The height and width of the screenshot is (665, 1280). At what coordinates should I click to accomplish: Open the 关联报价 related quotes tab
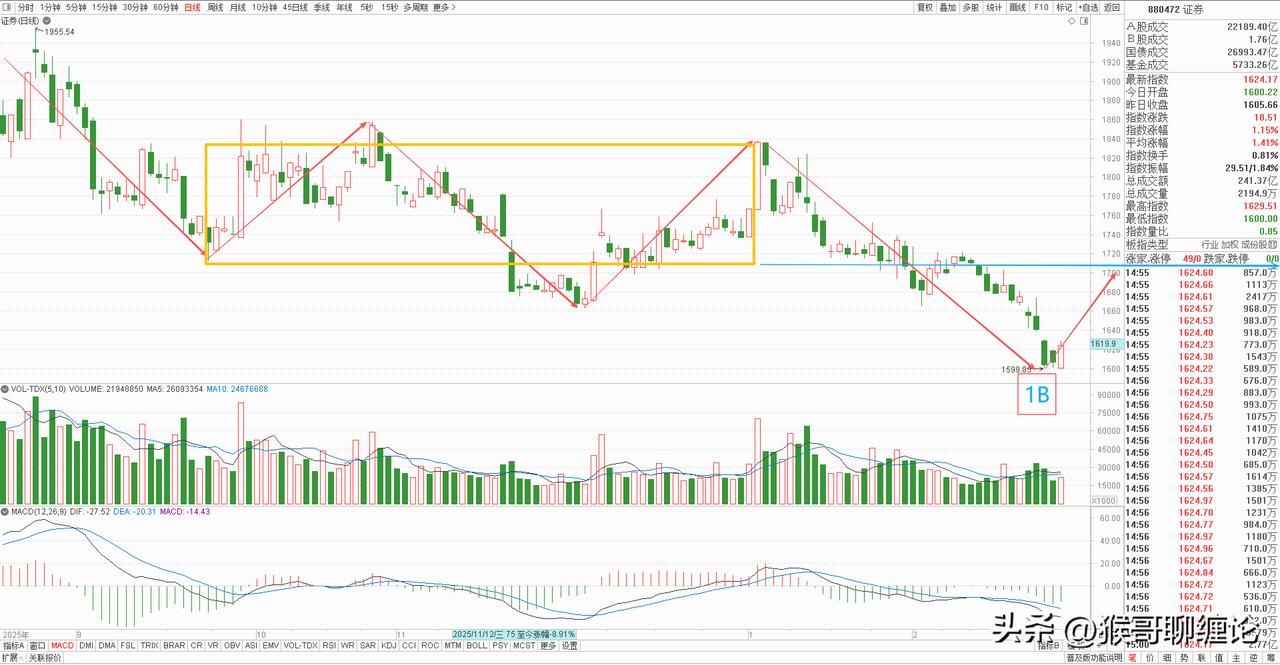point(45,658)
